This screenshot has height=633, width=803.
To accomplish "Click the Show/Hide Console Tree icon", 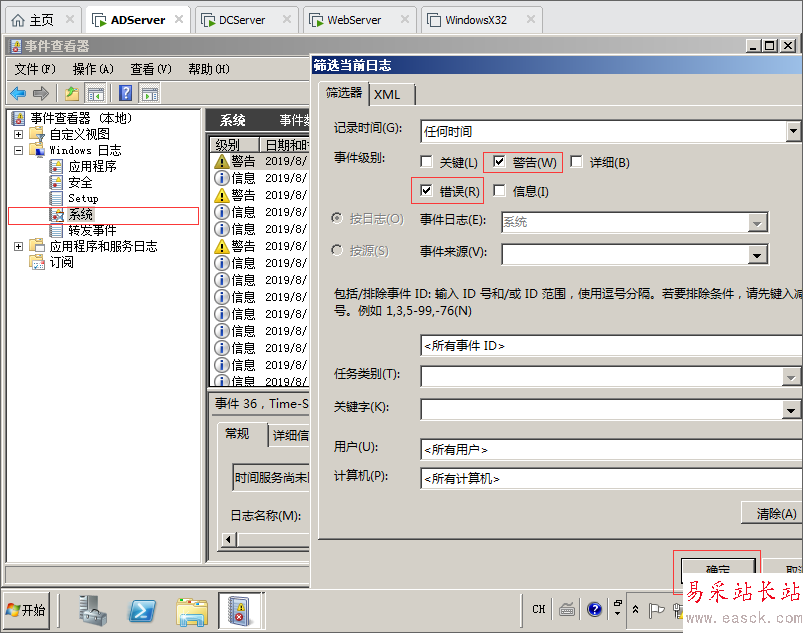I will (95, 94).
